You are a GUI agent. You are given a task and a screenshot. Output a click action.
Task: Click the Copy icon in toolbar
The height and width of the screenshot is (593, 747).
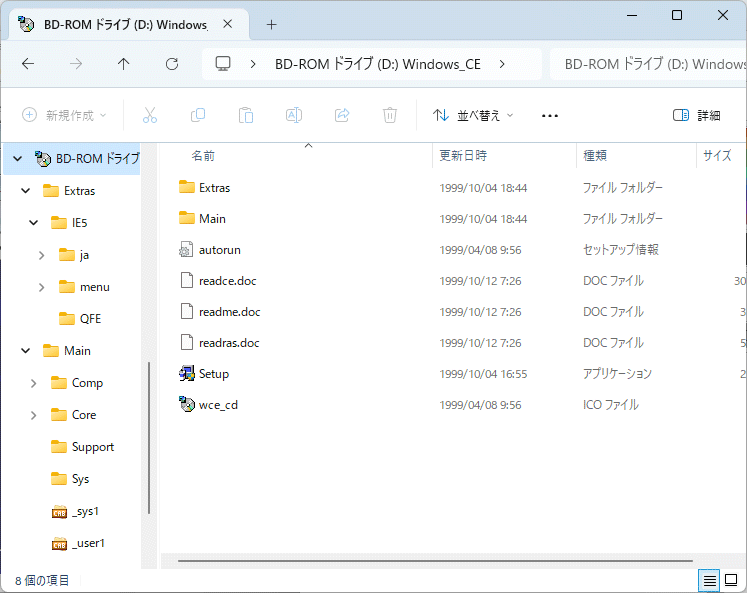[198, 115]
